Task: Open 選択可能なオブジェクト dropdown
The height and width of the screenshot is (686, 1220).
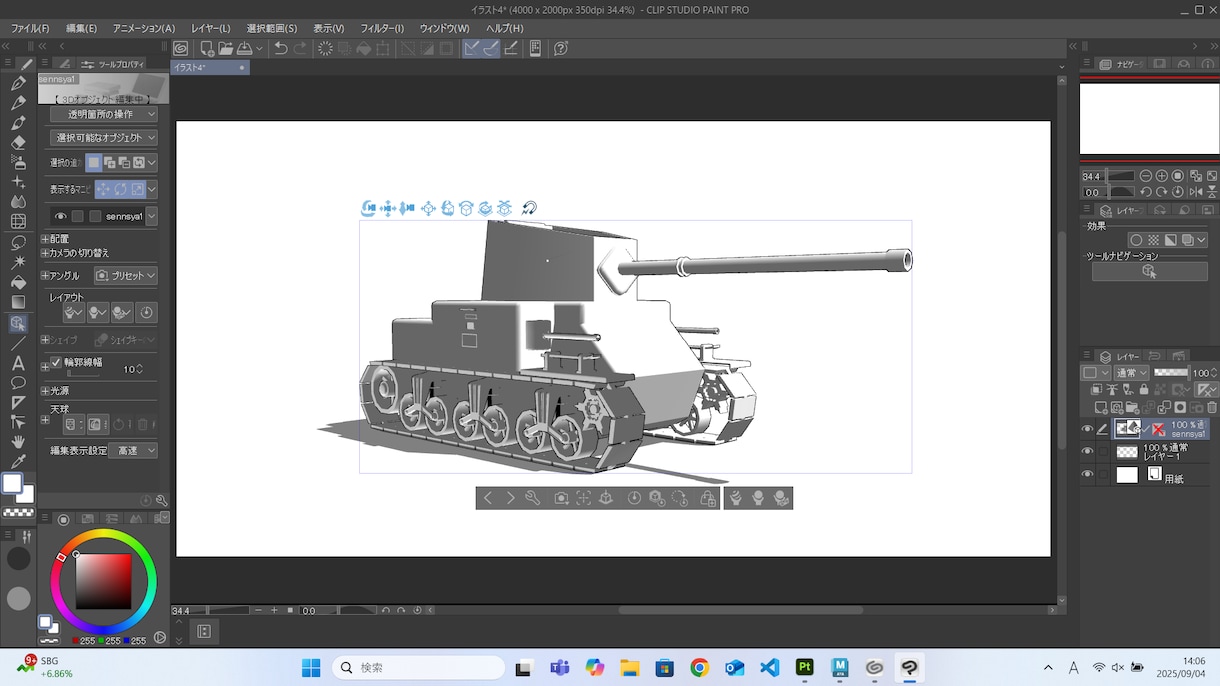Action: click(x=104, y=137)
